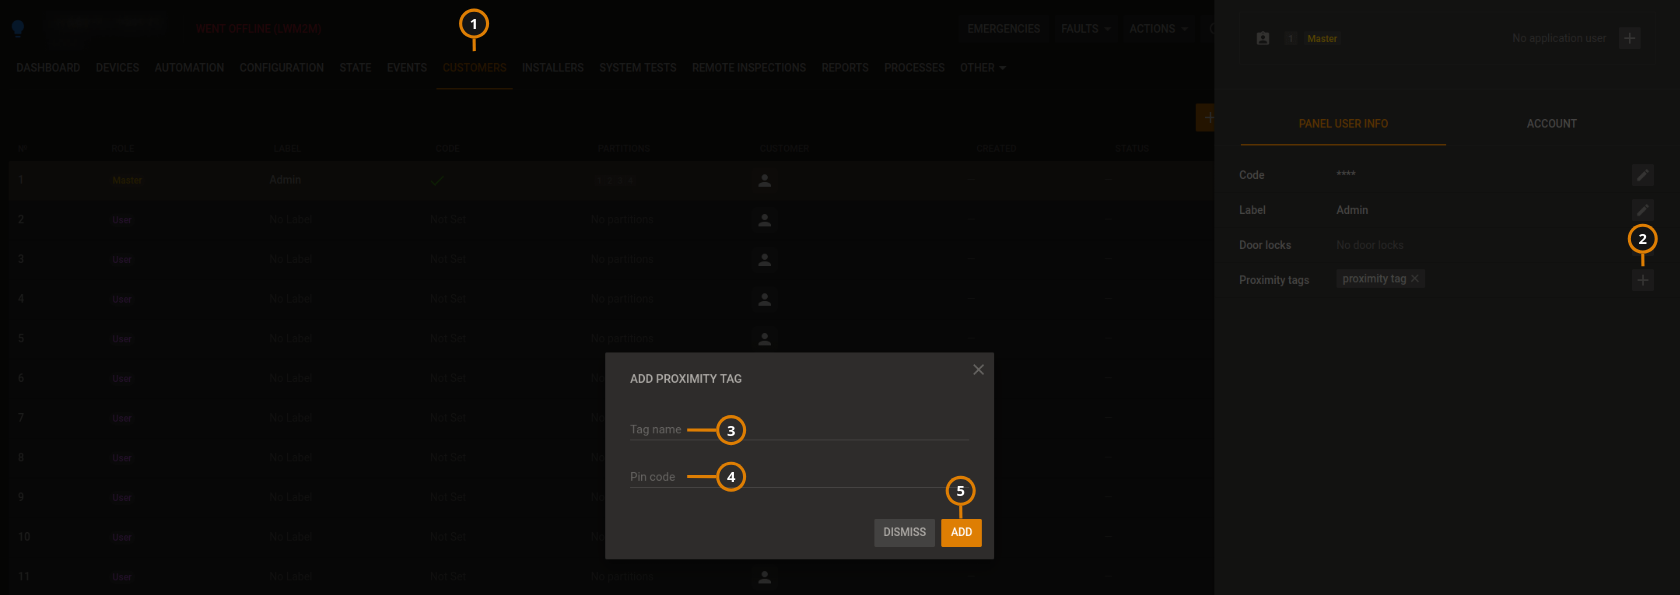
Task: Remove the existing 'proximity tag' chip
Action: click(1415, 279)
